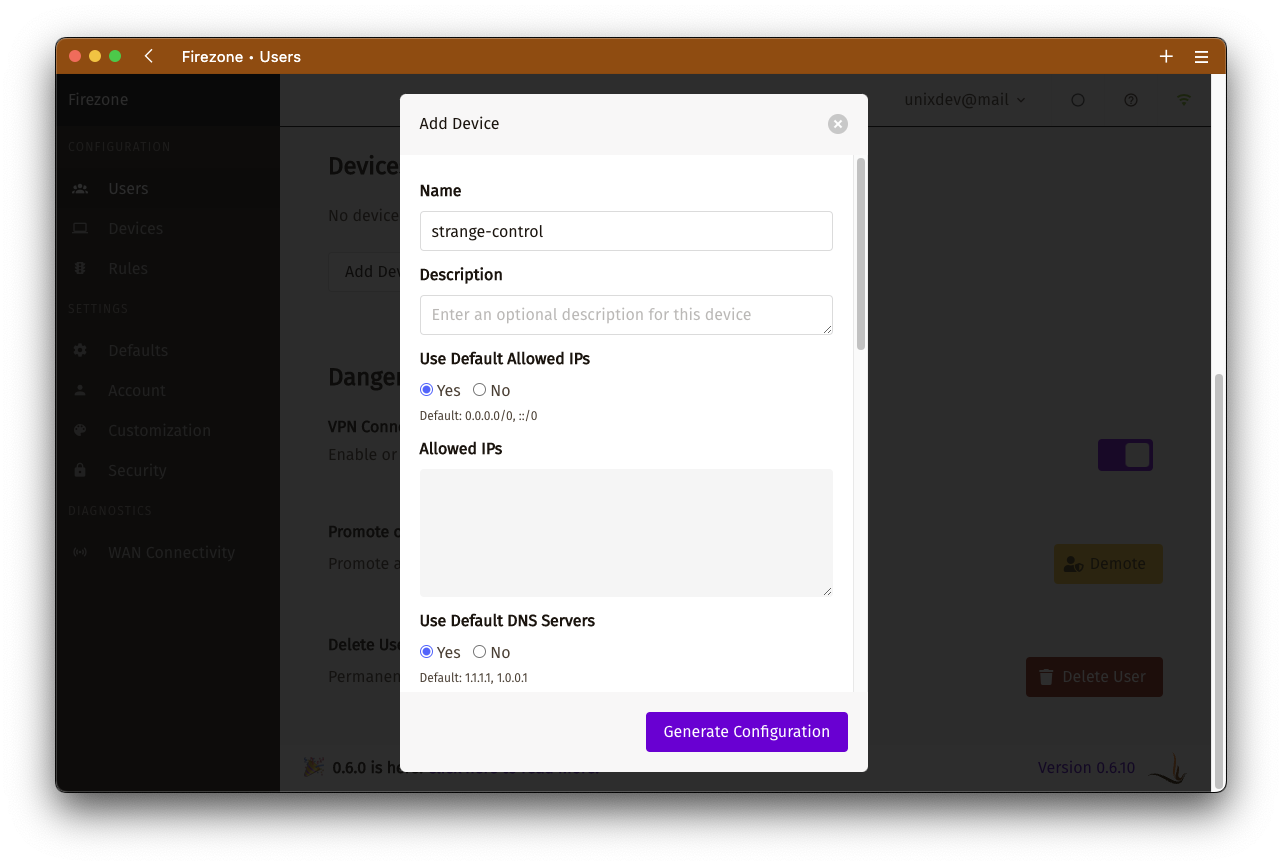Focus the Description text area

coord(626,315)
